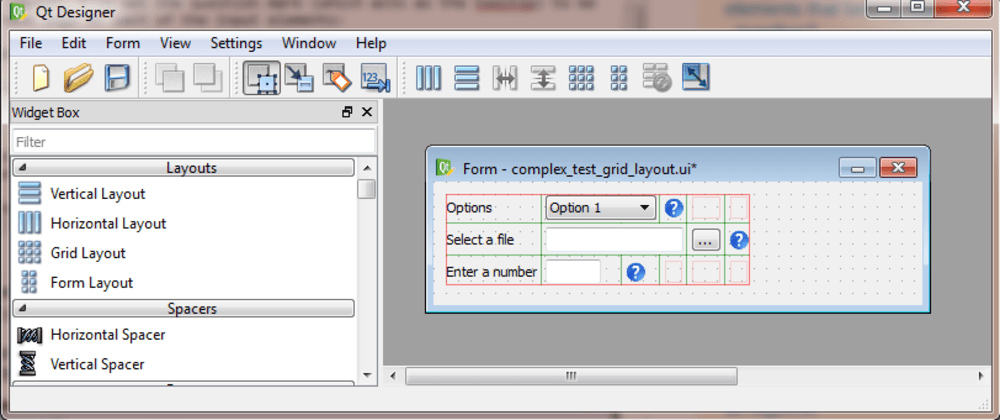Open the Help menu
This screenshot has width=1000, height=420.
click(371, 43)
